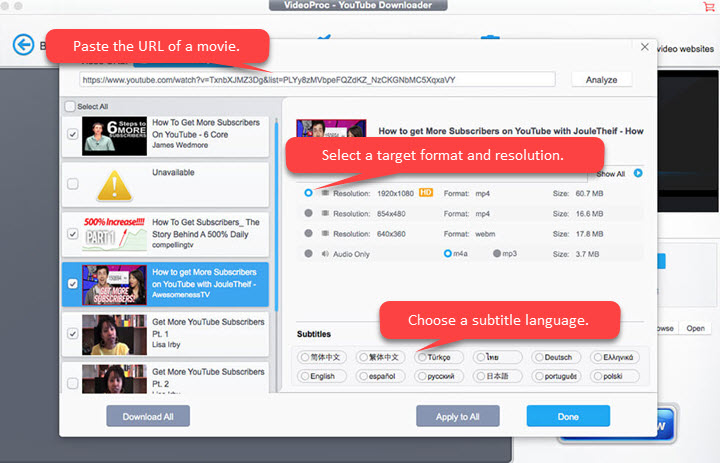Open the Get More Subscribers JouleThief thumbnail

114,285
